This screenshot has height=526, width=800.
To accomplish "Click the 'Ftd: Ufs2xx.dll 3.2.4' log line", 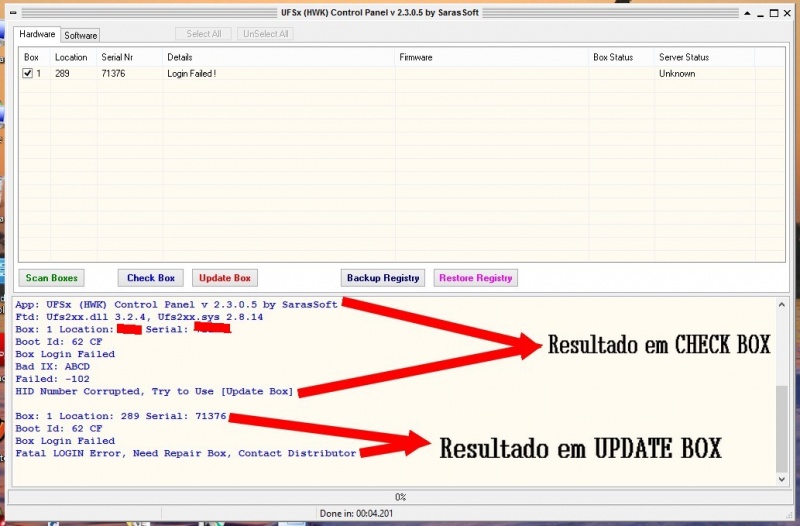I will tap(139, 317).
